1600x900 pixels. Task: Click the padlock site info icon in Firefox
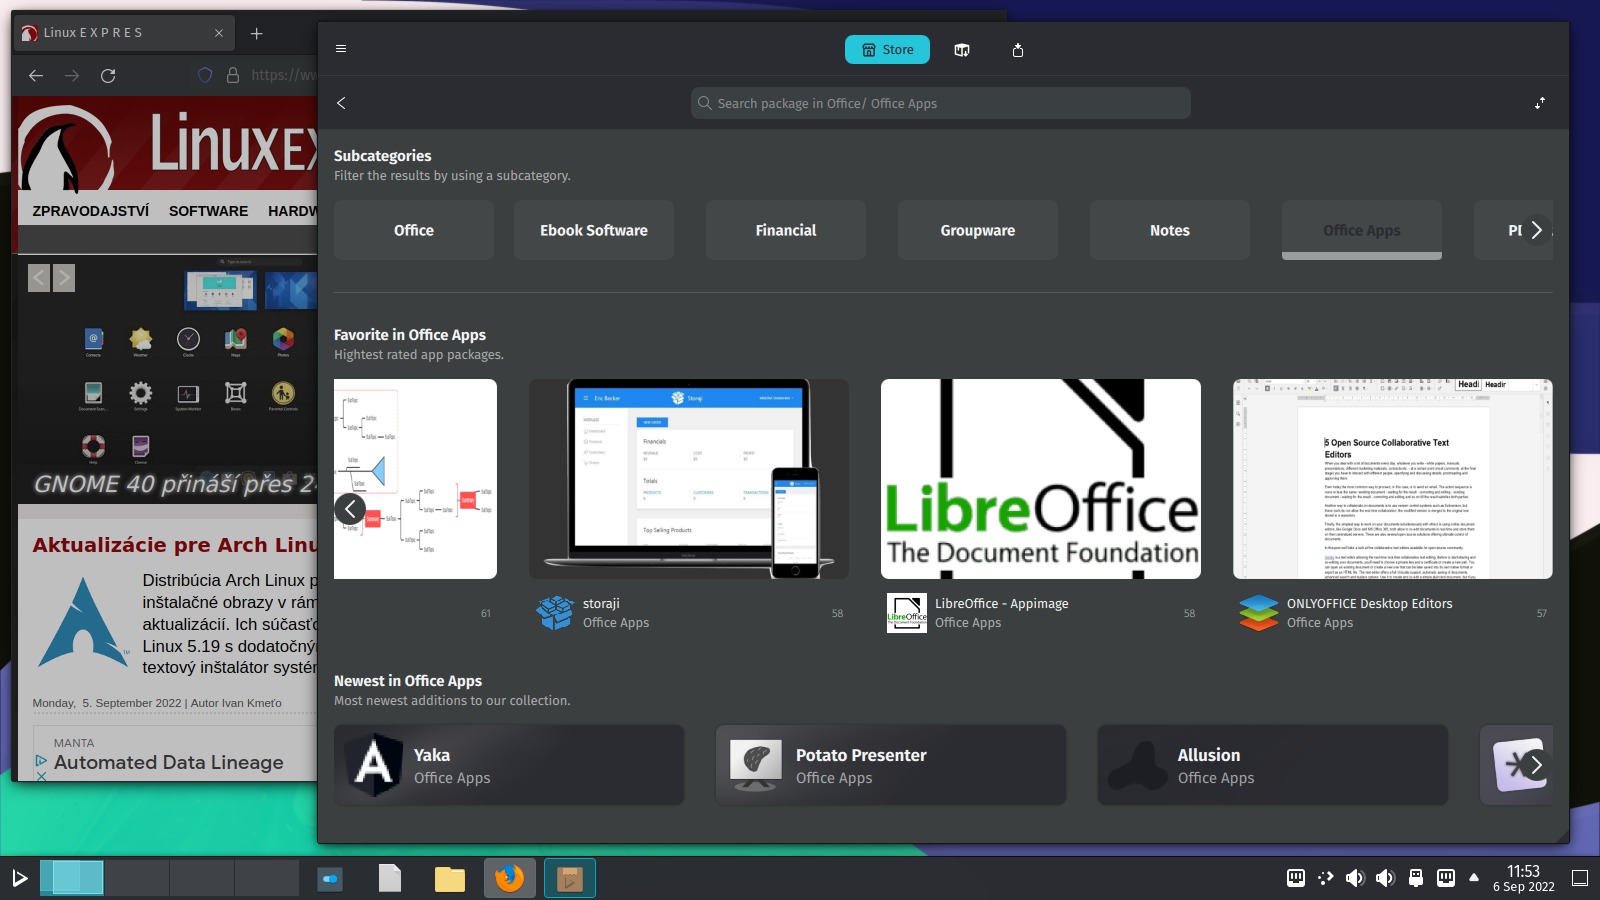233,75
